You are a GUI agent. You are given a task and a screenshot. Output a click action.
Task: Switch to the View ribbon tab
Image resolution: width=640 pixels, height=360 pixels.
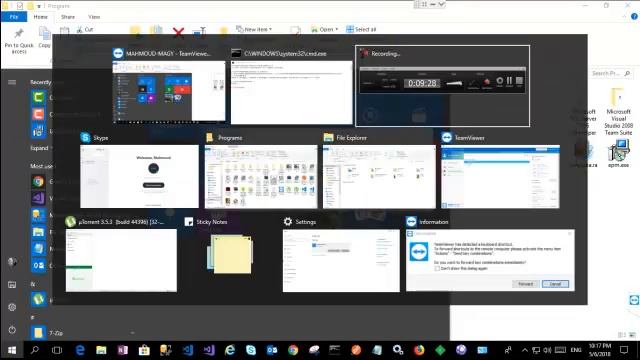tap(94, 17)
